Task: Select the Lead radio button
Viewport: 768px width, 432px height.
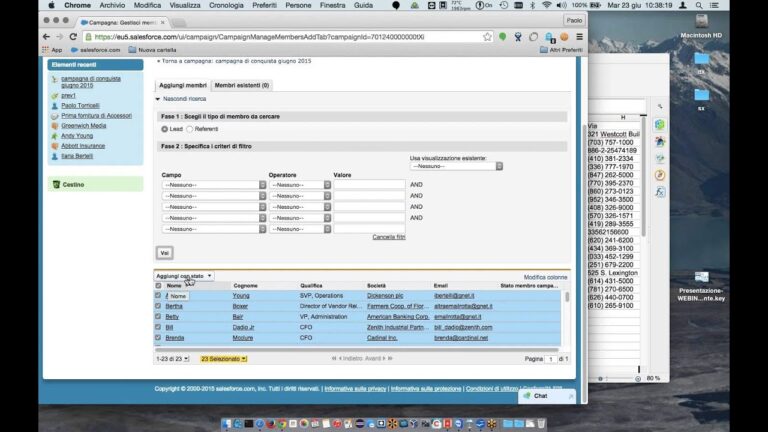Action: pyautogui.click(x=165, y=129)
